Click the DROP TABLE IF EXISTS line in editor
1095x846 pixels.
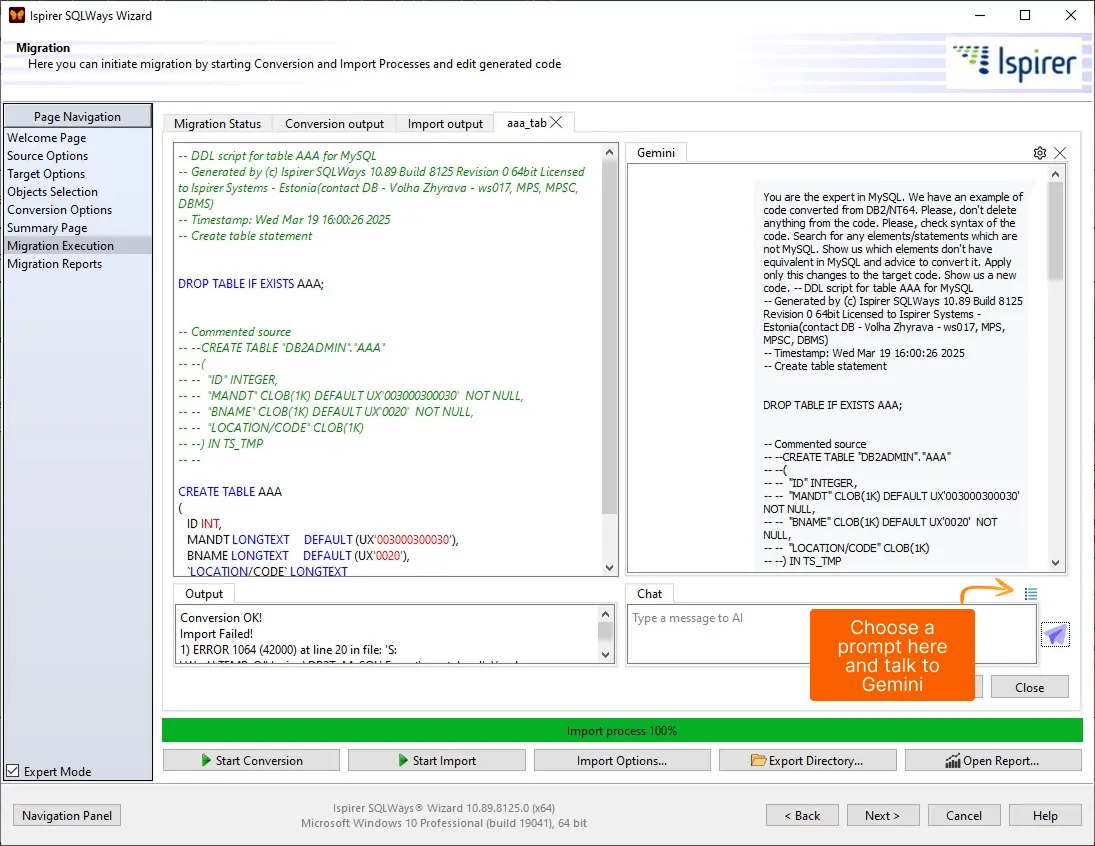(251, 284)
